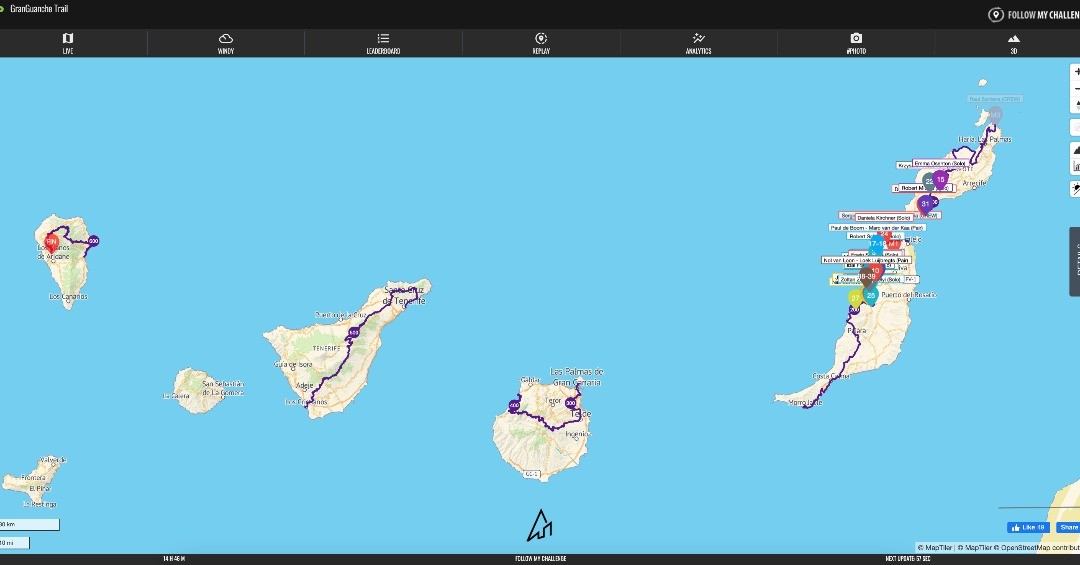Select rider marker 15 in magenta

pyautogui.click(x=940, y=180)
